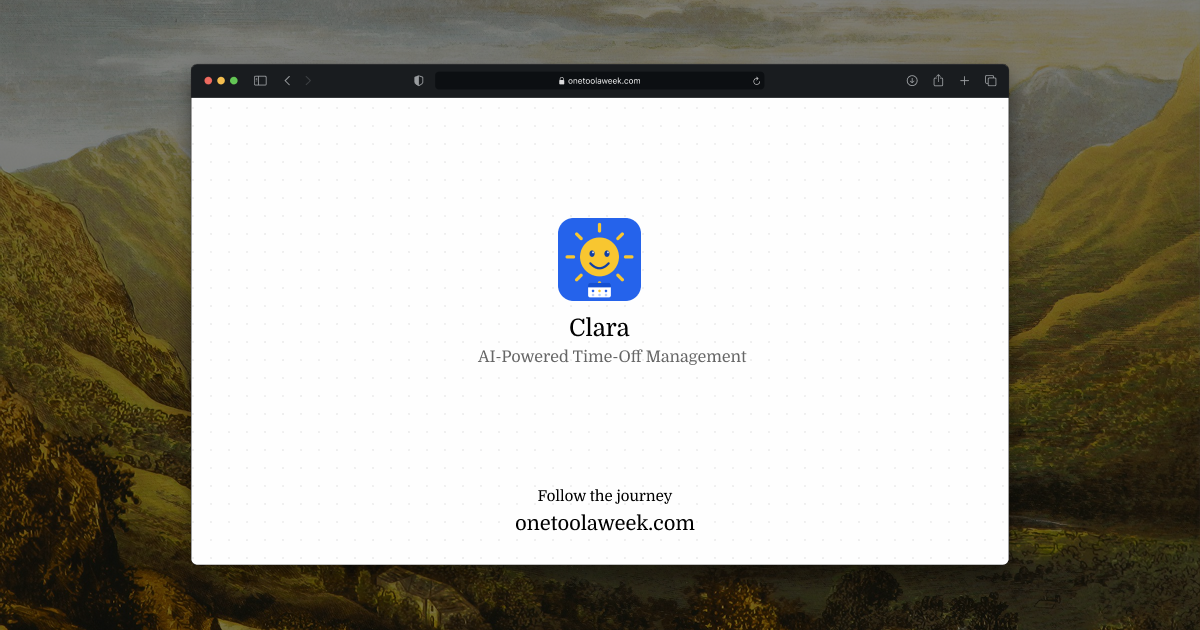Maximize the window with the green button
The height and width of the screenshot is (630, 1200).
pos(234,81)
